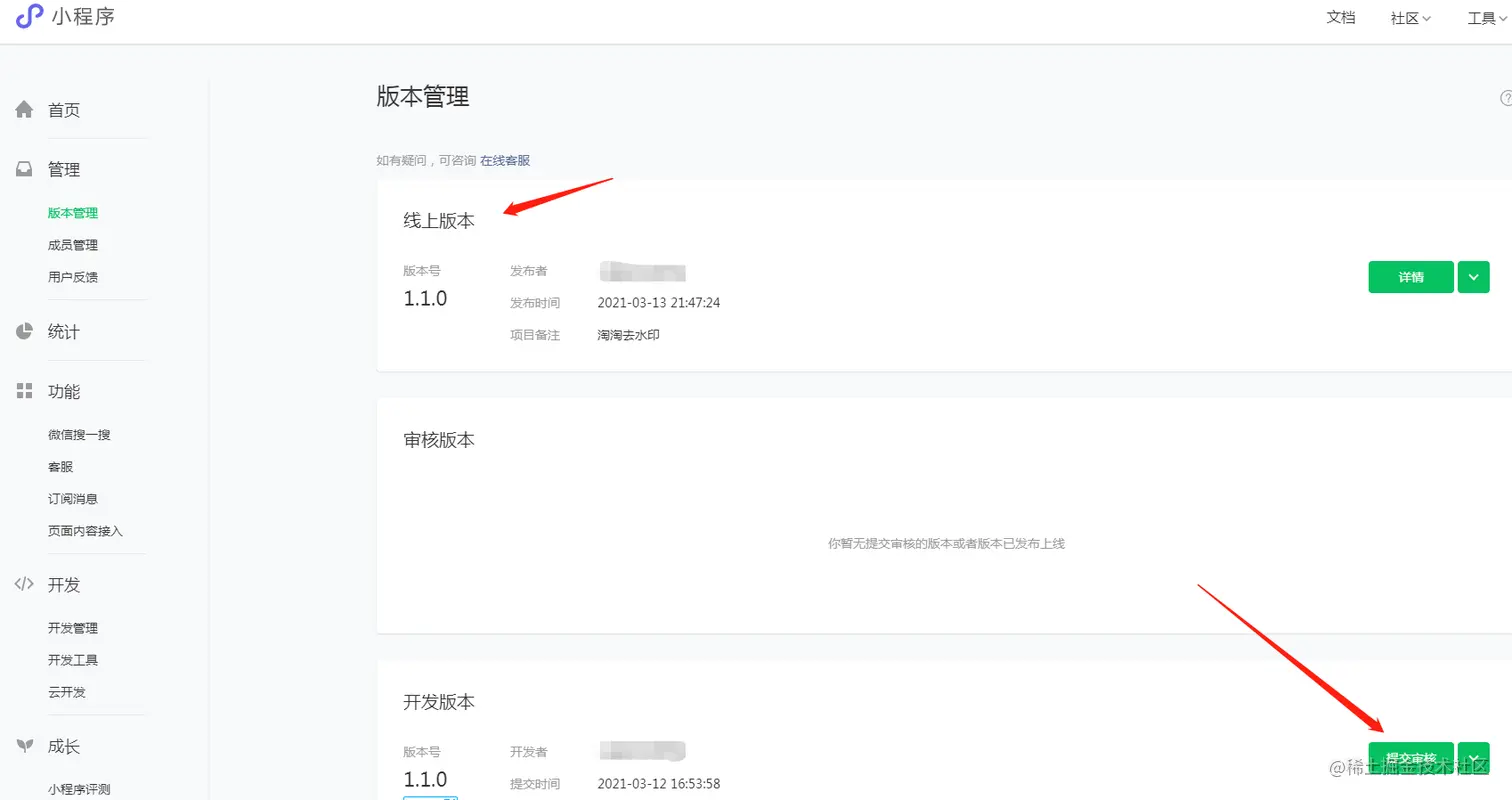Open 微信搜一搜 feature
The height and width of the screenshot is (800, 1512).
click(79, 435)
